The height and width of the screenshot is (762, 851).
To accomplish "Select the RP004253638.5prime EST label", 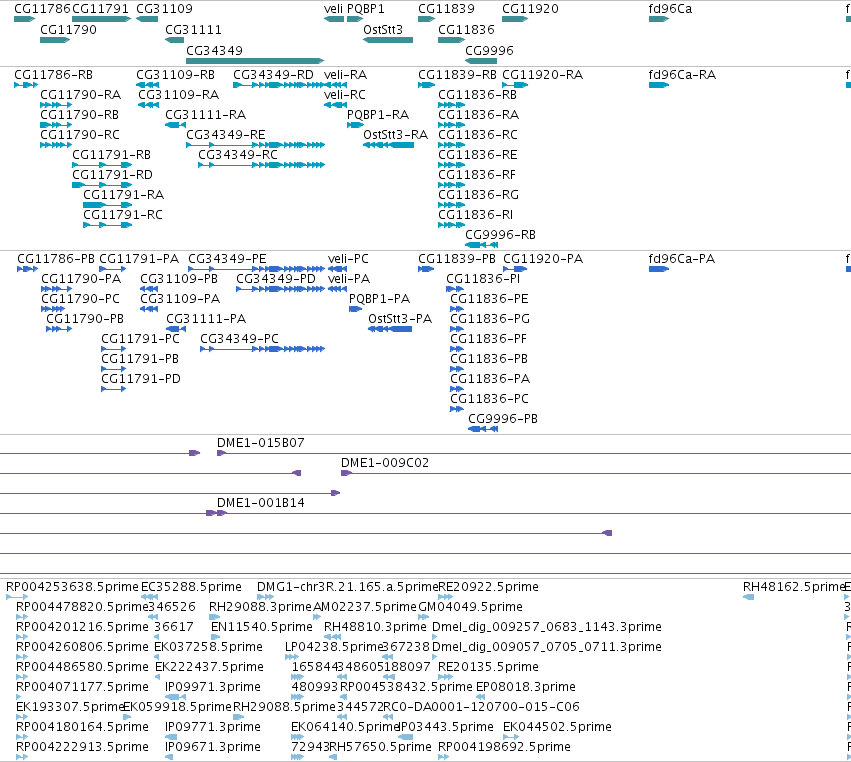I will [72, 587].
